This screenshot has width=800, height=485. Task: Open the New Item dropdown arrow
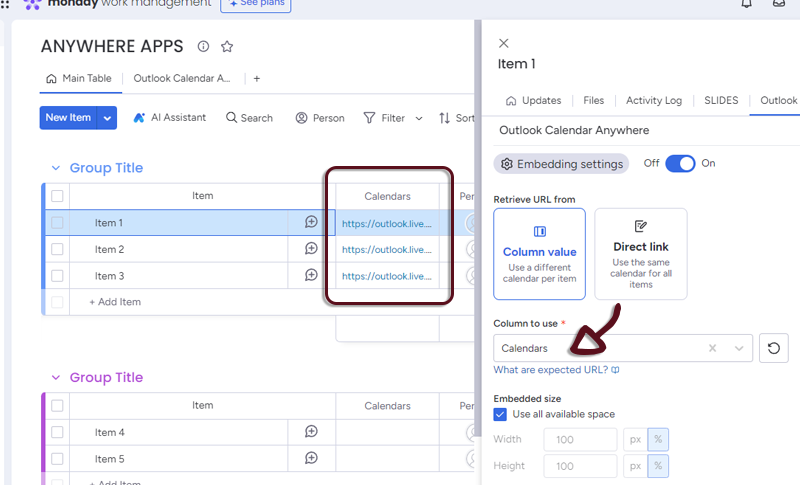click(107, 118)
